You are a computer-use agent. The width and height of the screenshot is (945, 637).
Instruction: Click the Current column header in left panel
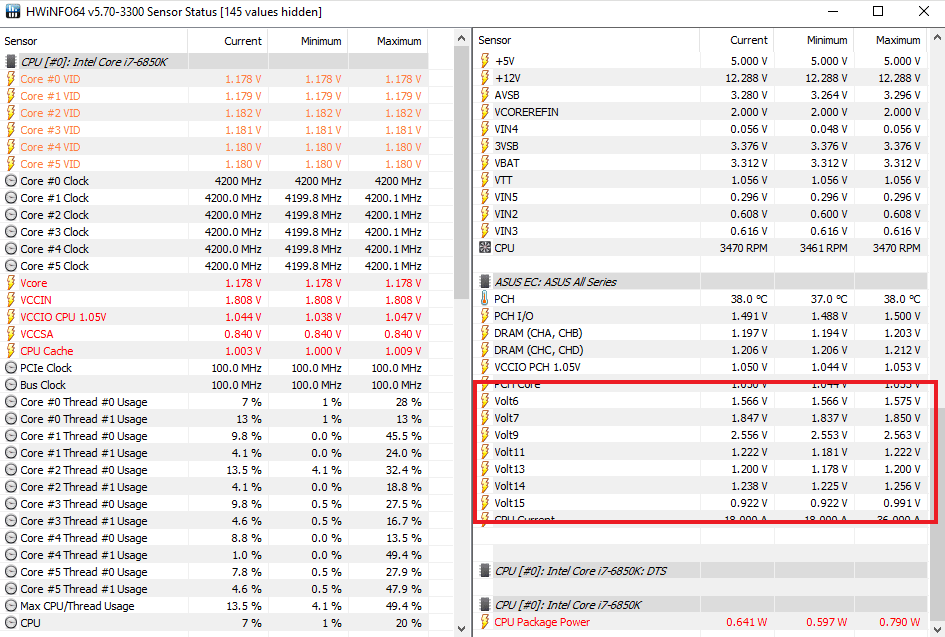tap(228, 41)
